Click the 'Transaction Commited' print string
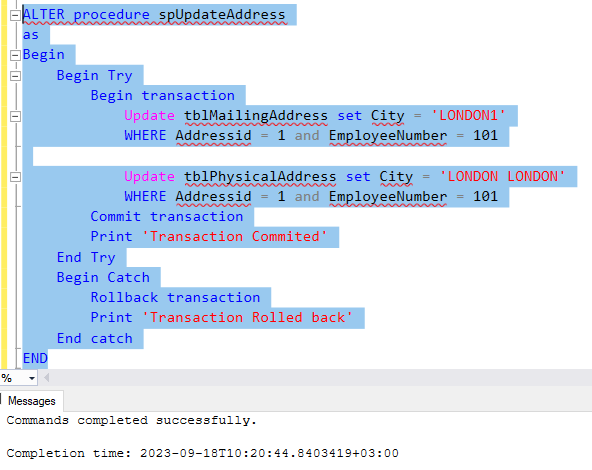Viewport: 592px width, 470px height. 234,237
